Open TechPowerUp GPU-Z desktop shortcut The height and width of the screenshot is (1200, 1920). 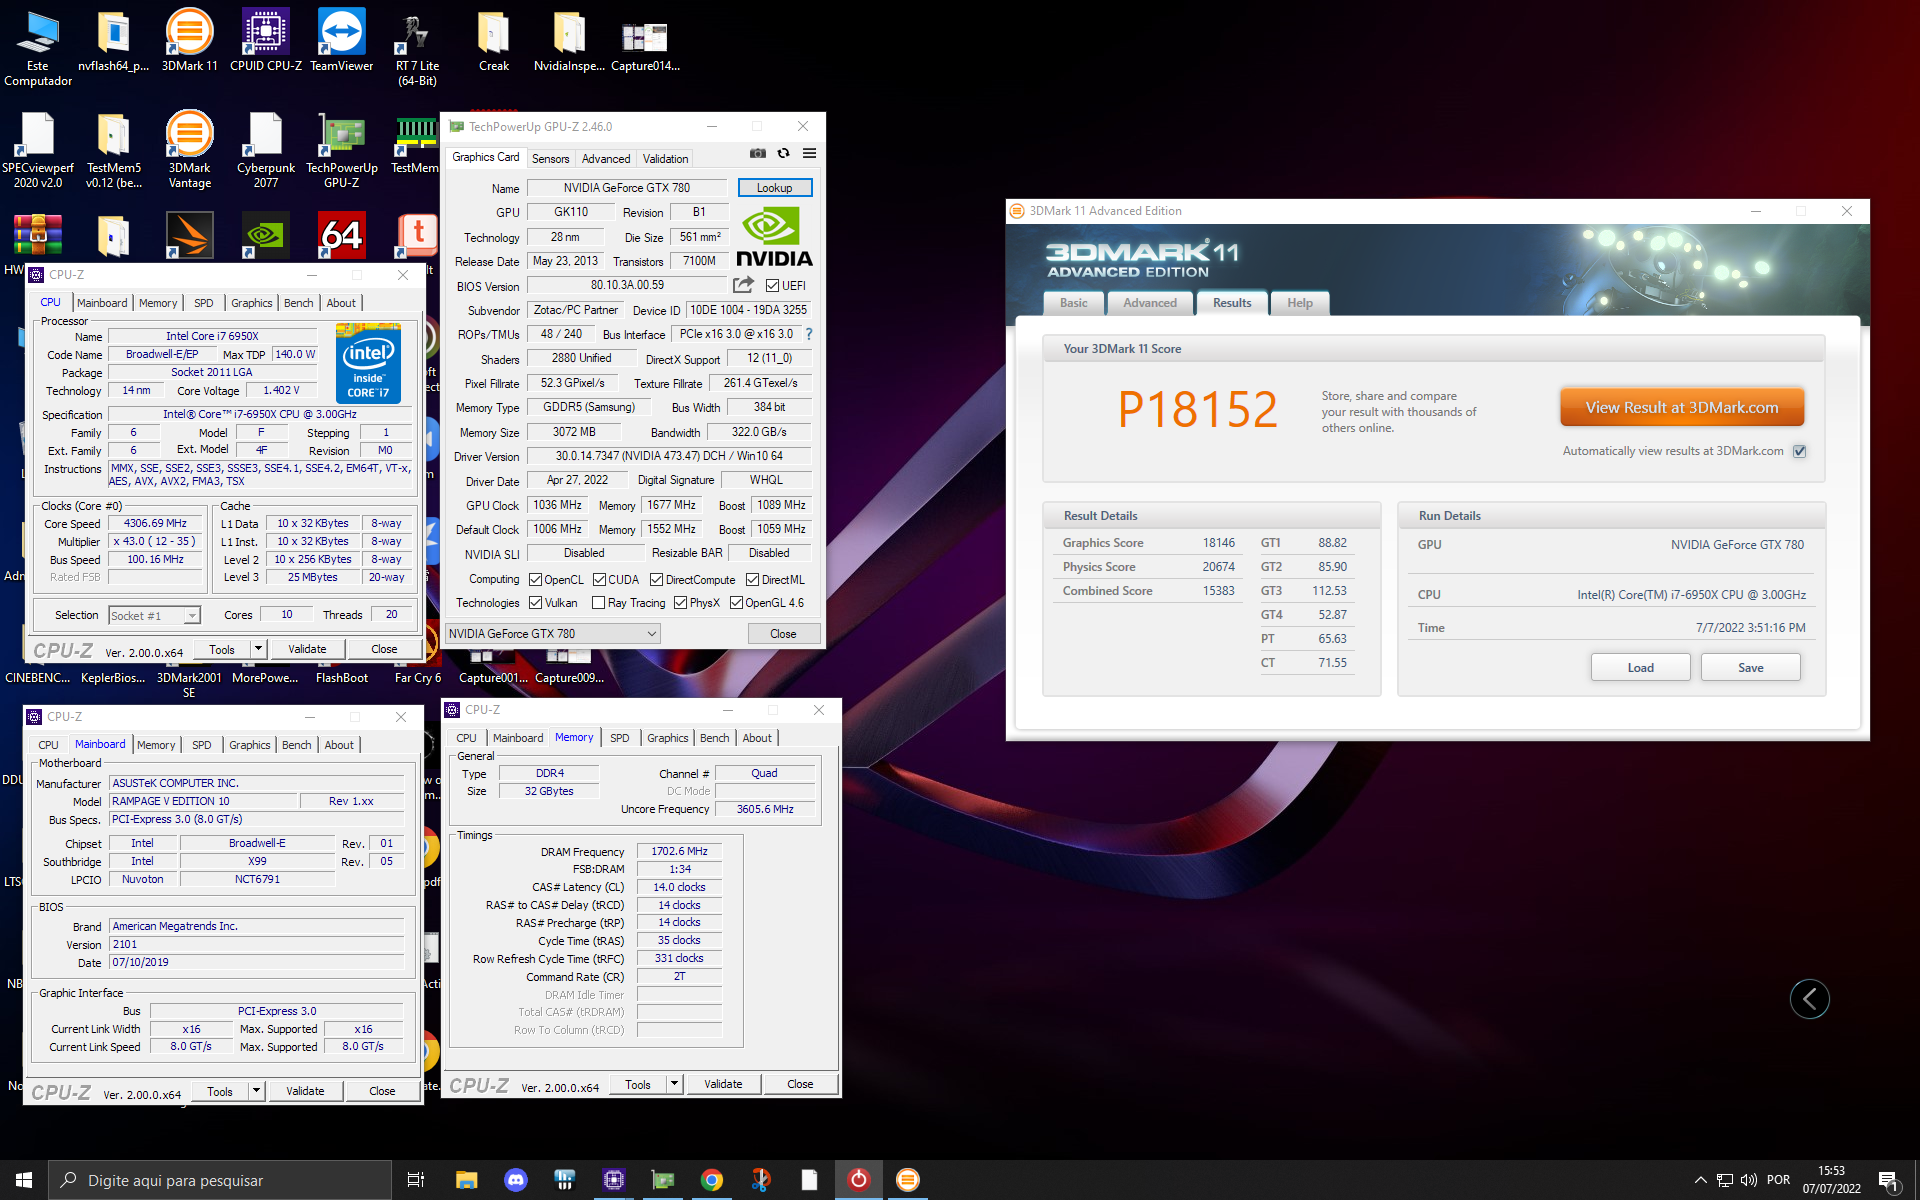coord(342,151)
